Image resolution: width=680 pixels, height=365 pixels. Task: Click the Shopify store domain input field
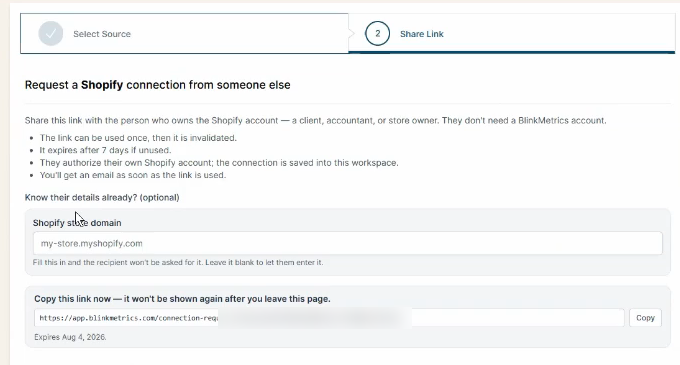click(x=348, y=243)
